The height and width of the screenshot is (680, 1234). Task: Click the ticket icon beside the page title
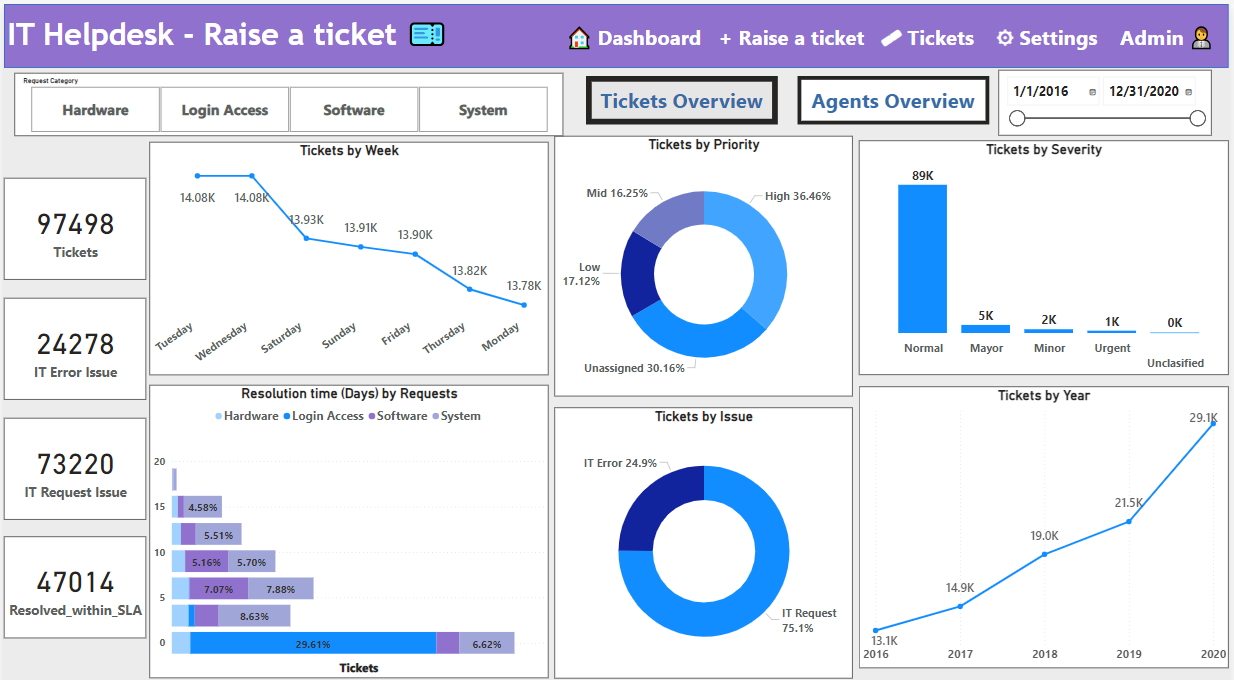(x=427, y=35)
